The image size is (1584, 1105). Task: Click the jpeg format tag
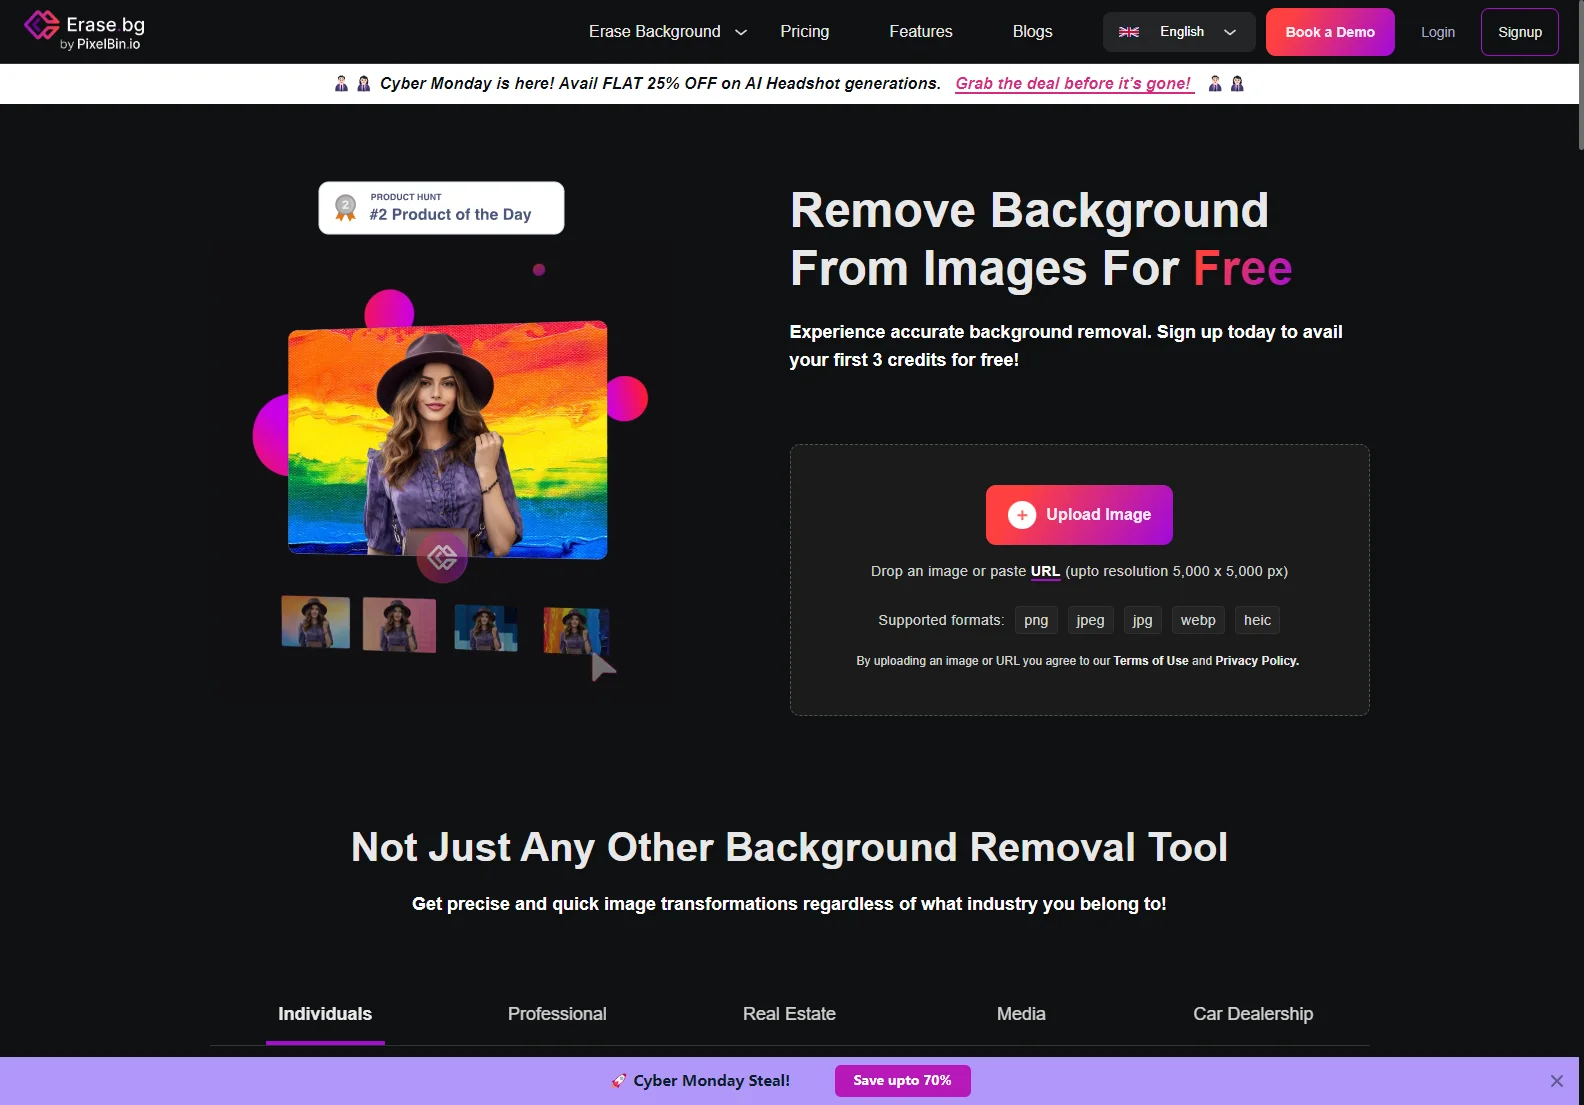(x=1090, y=620)
